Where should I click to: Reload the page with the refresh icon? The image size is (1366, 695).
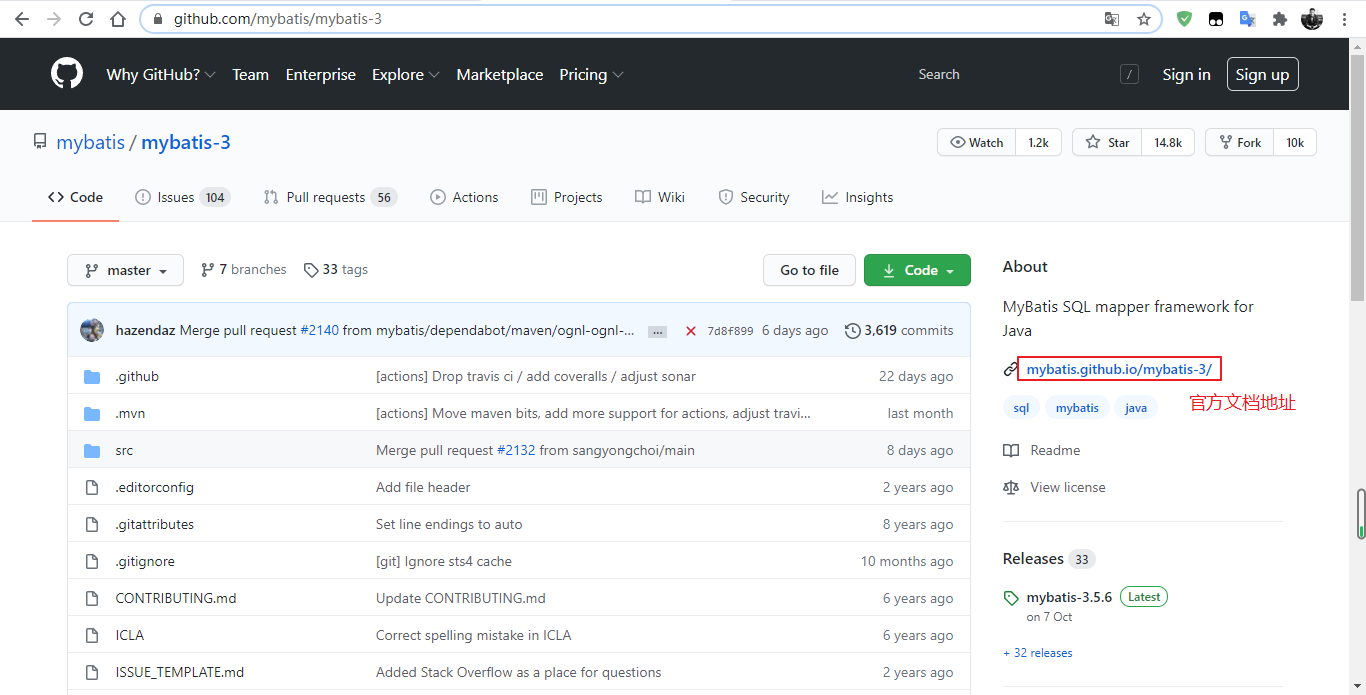[x=86, y=19]
